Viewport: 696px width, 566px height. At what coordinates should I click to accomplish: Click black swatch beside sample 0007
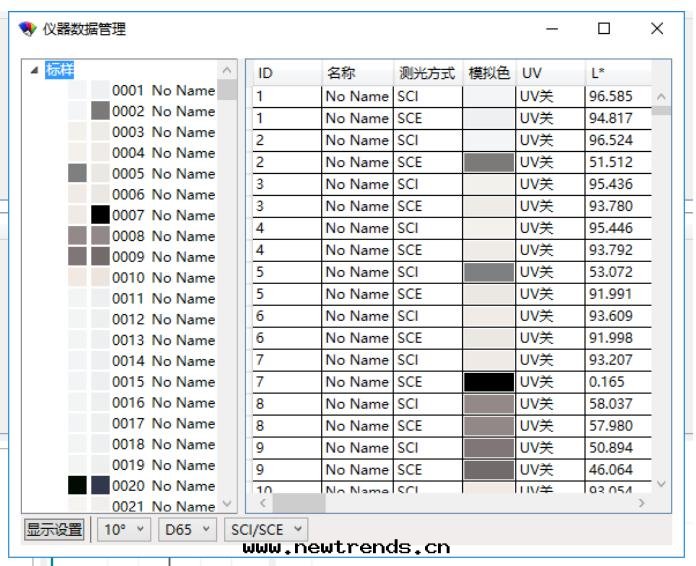coord(100,215)
